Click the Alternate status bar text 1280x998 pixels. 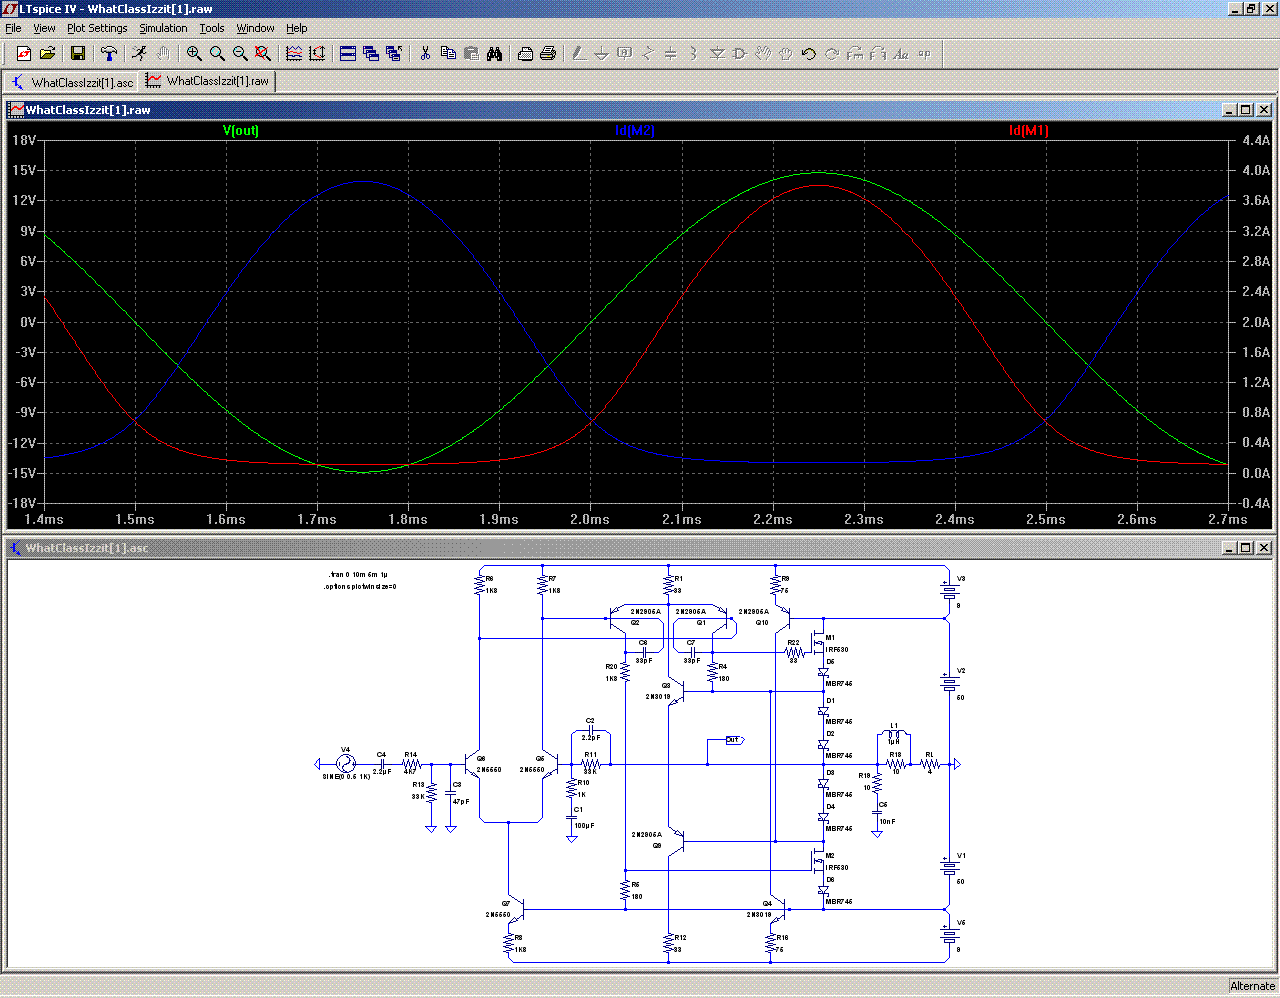pos(1252,986)
